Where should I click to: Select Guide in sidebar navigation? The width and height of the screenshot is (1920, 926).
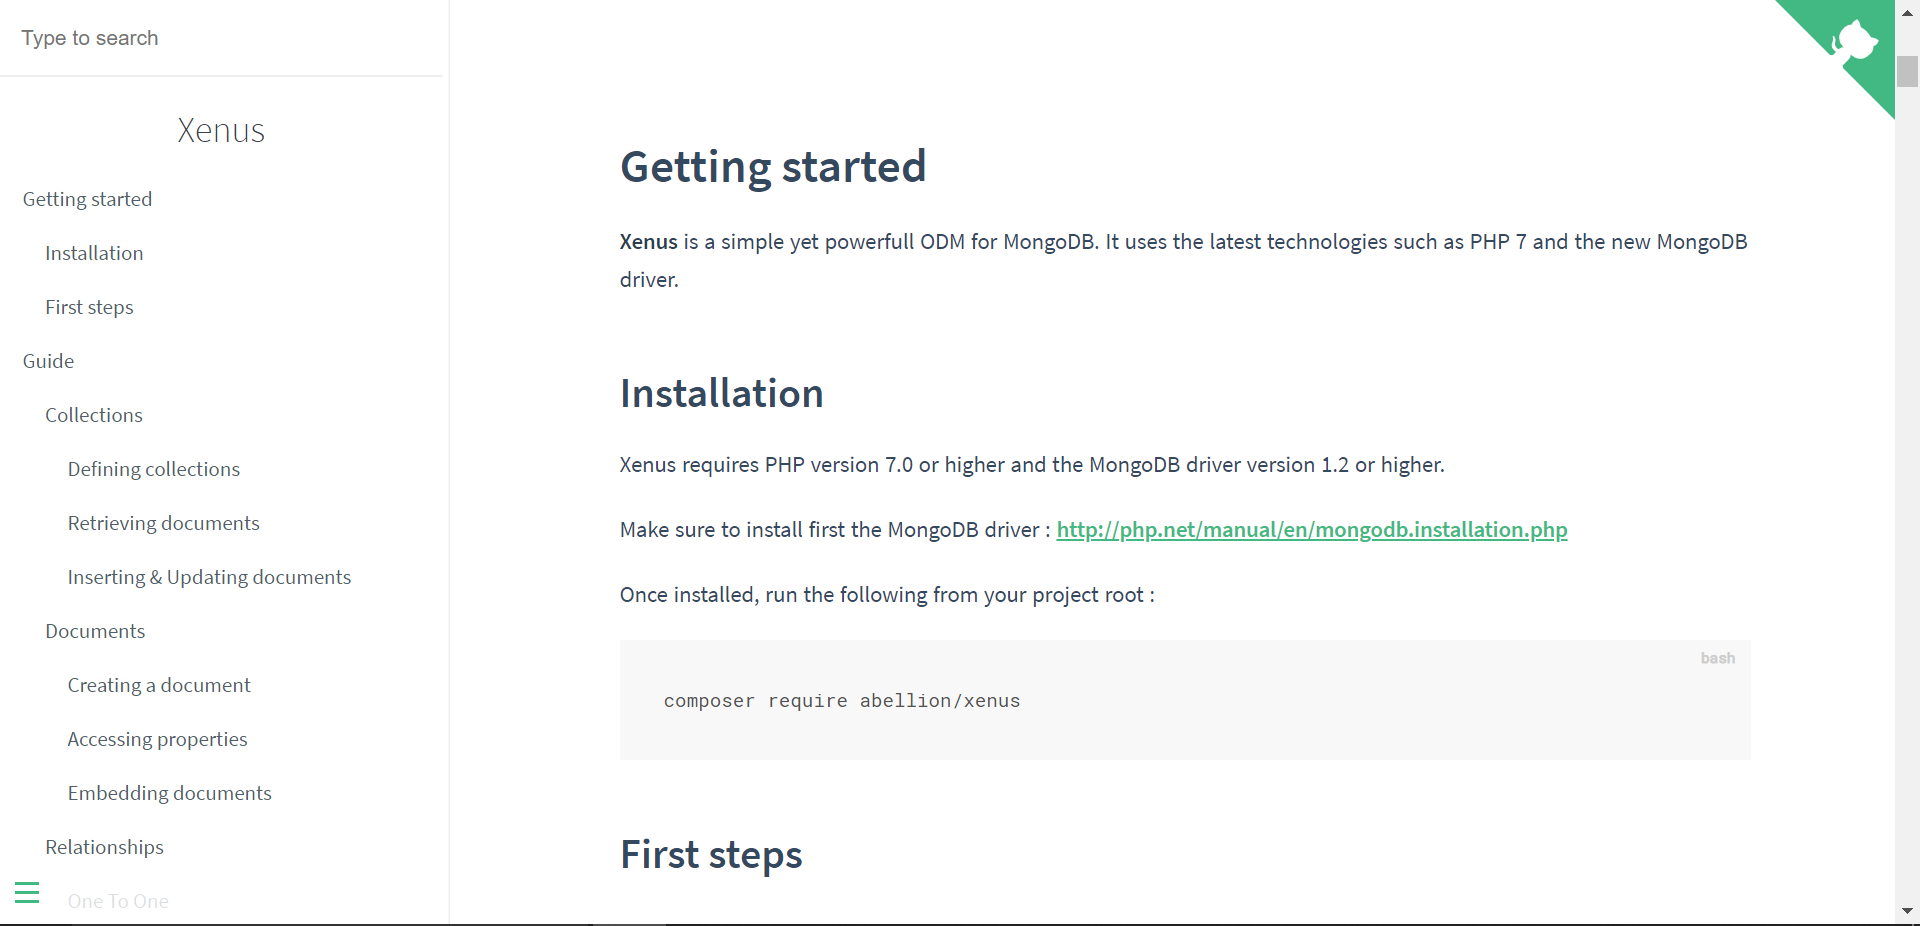click(x=48, y=361)
